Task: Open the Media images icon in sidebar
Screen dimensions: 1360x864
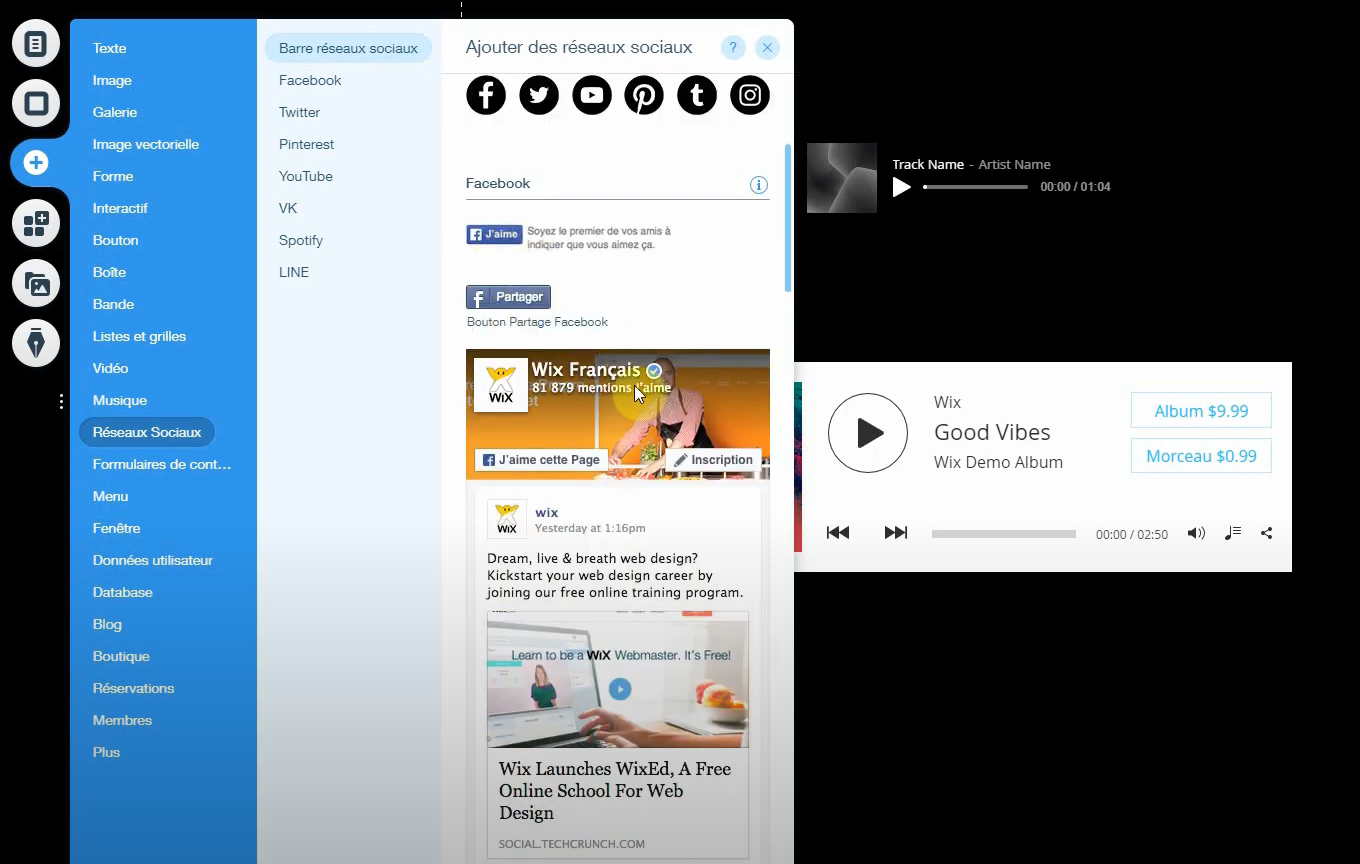Action: click(x=36, y=284)
